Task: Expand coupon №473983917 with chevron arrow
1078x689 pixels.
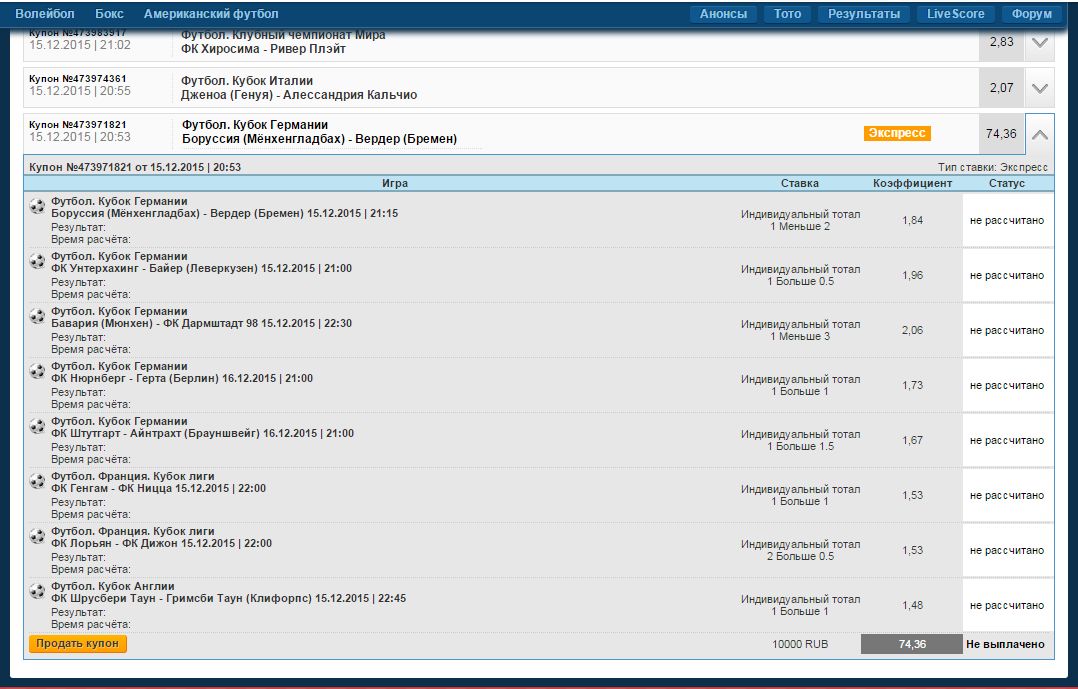Action: coord(1040,43)
